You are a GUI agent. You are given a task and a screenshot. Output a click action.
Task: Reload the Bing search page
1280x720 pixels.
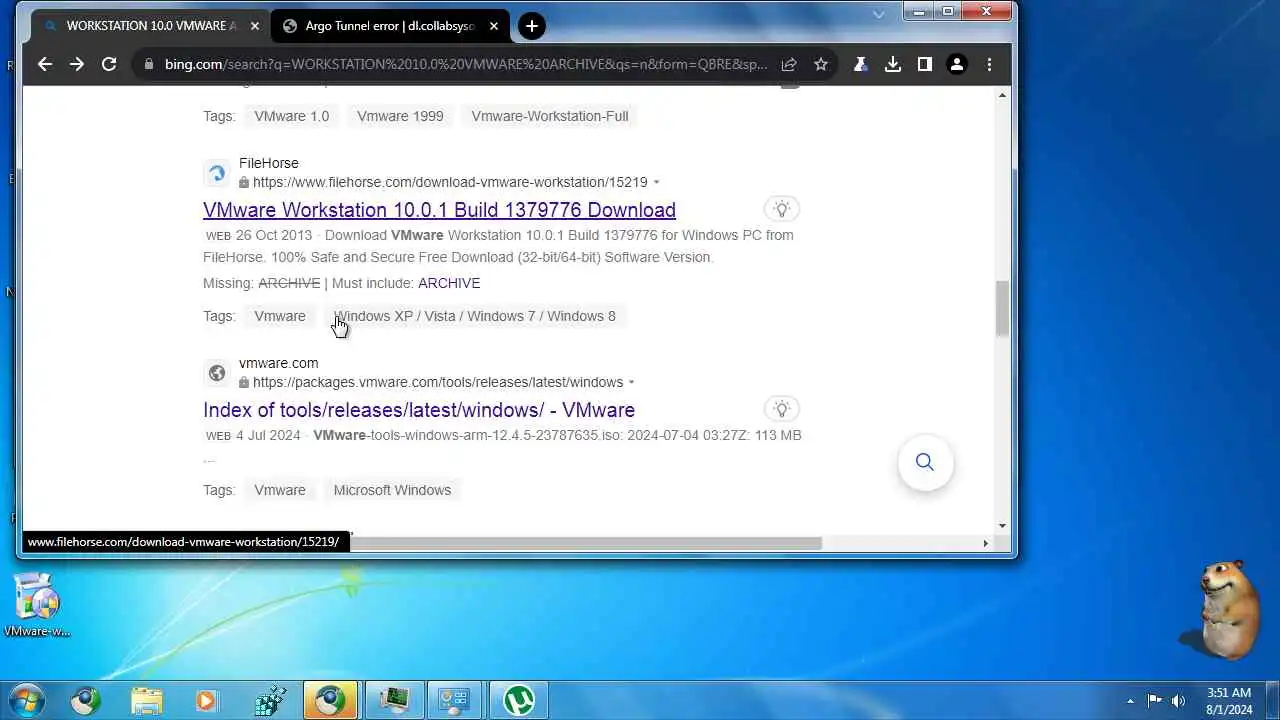coord(109,64)
